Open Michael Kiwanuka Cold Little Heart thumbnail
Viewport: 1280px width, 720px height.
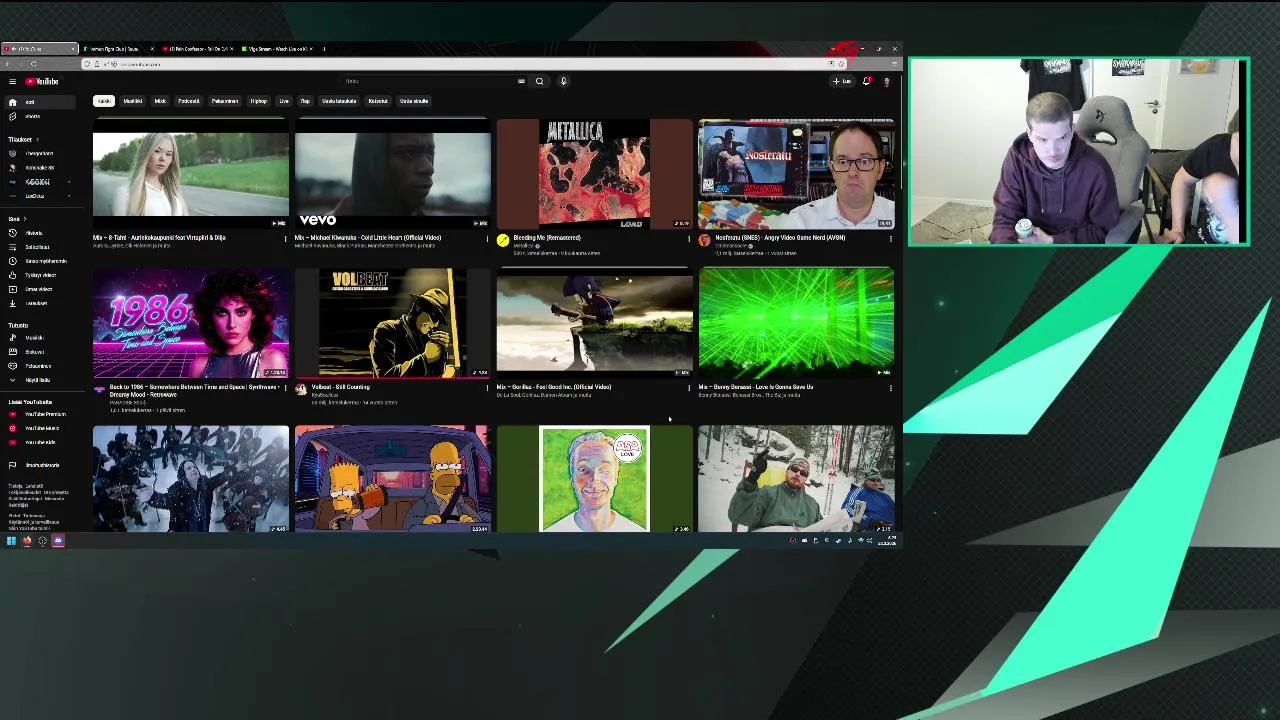(393, 174)
